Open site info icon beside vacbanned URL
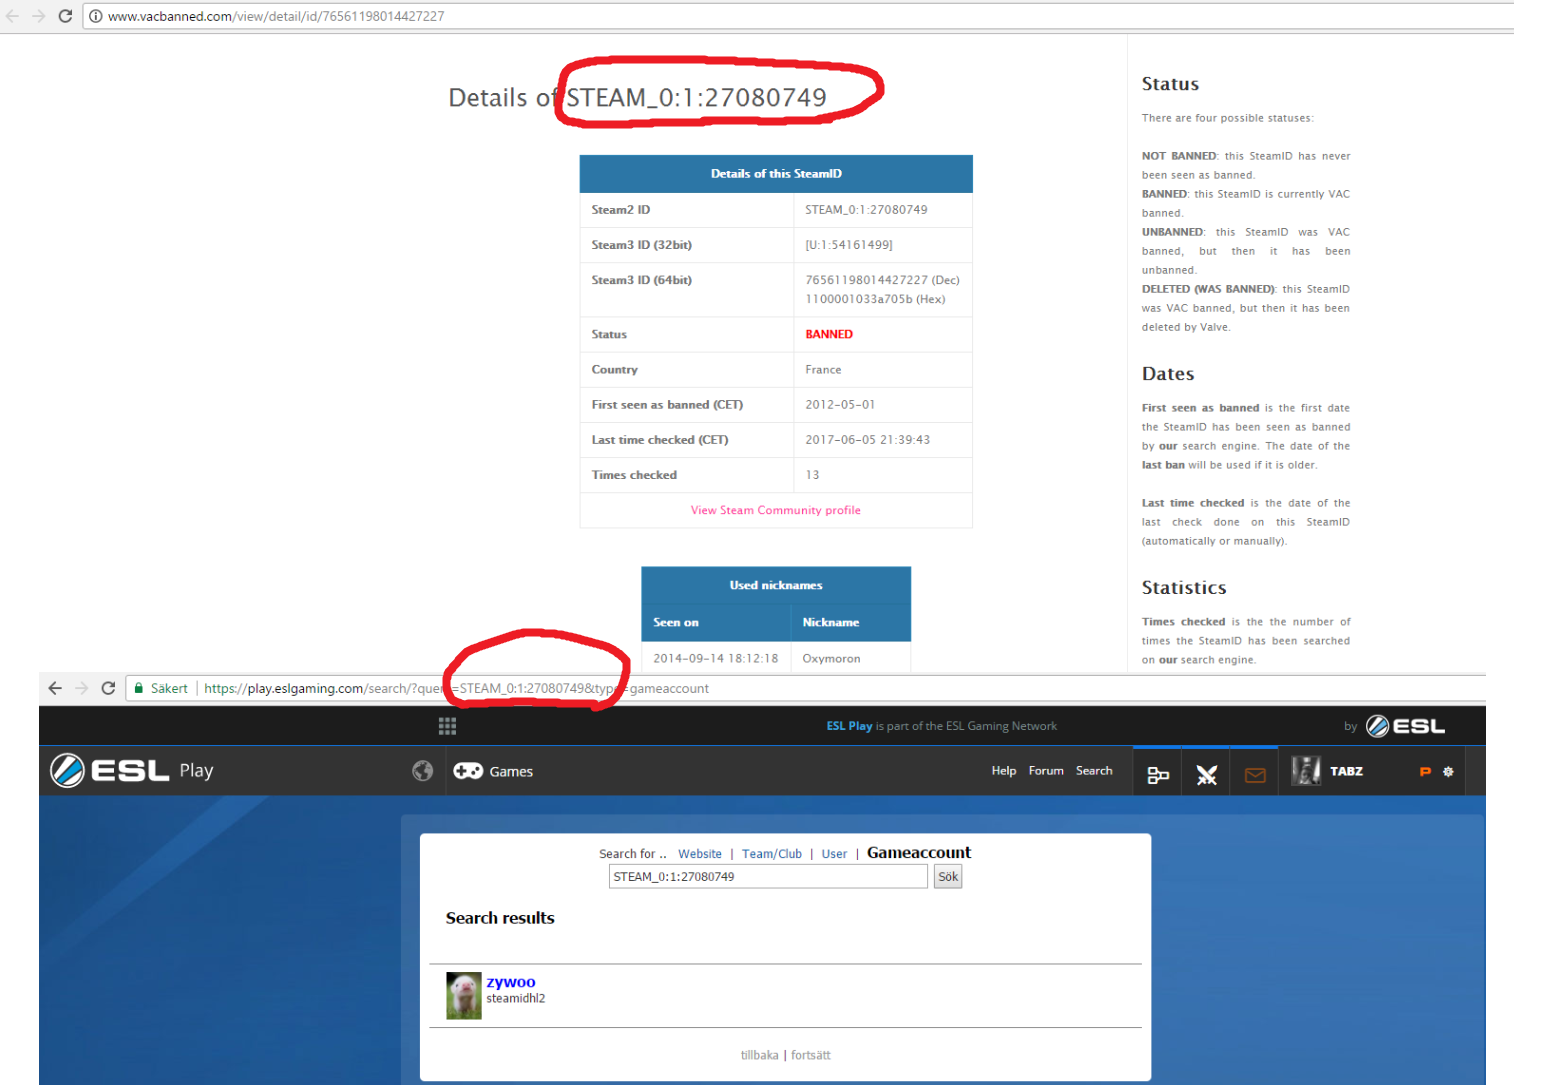 95,16
